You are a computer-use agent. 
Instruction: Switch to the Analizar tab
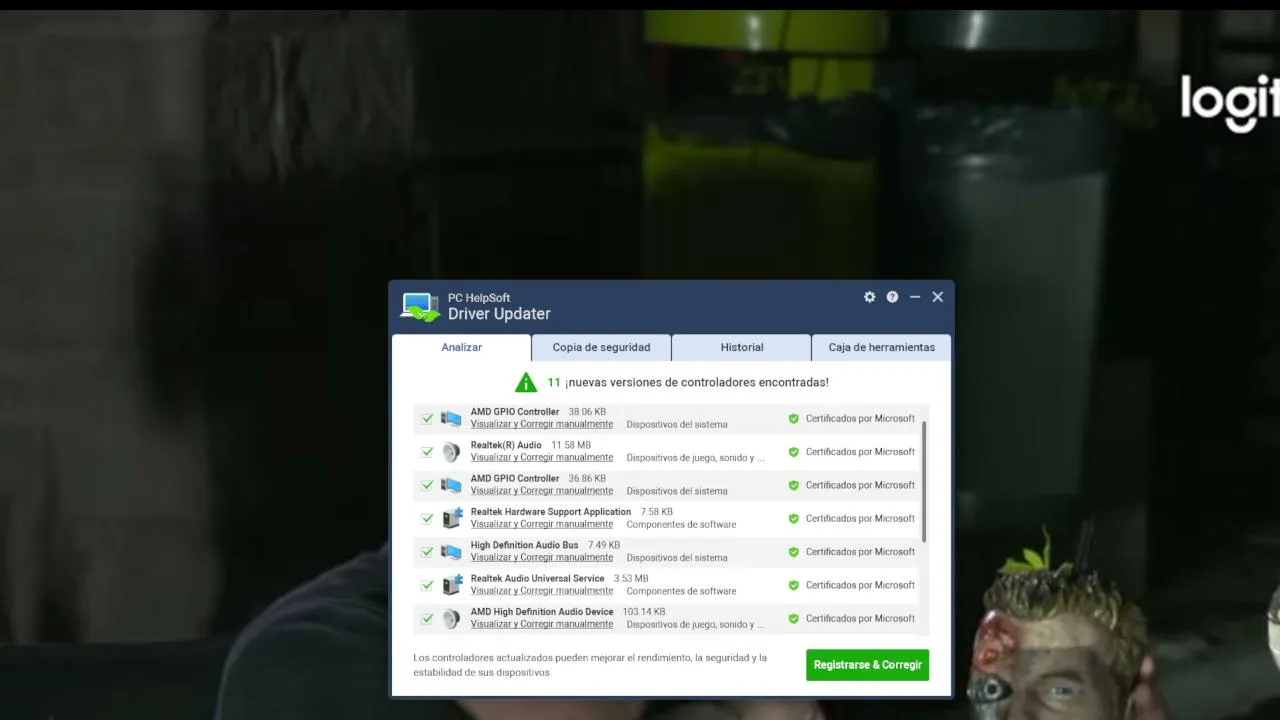click(462, 347)
